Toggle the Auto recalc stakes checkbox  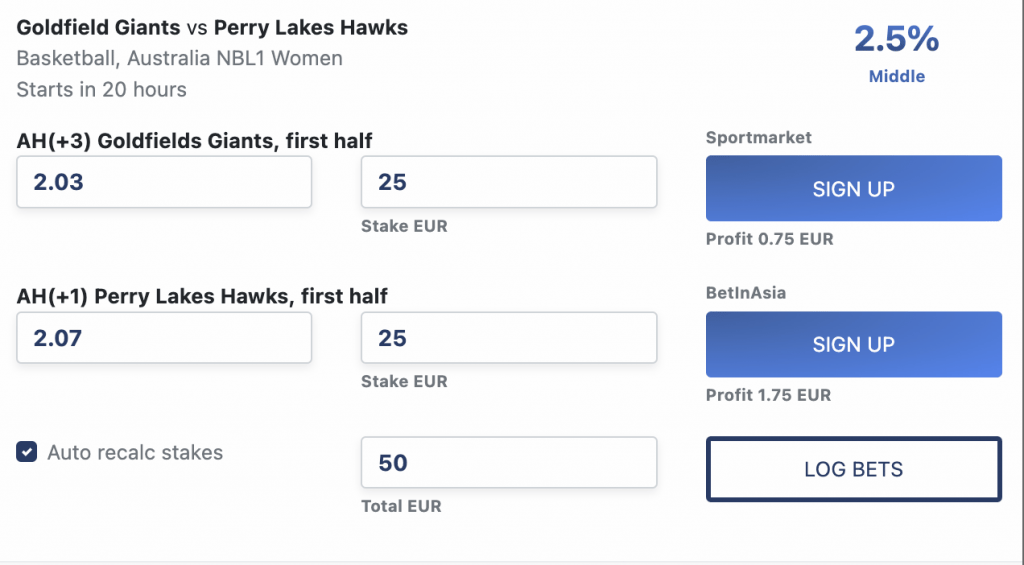tap(27, 452)
